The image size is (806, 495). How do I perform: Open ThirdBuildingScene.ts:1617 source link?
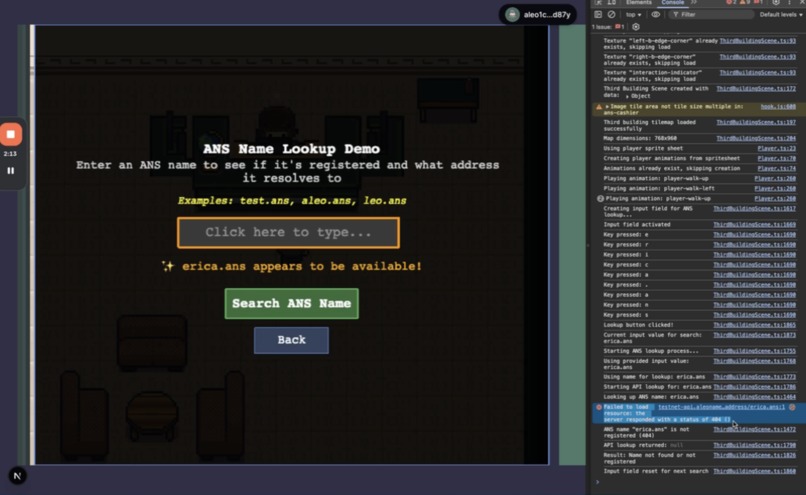click(755, 209)
